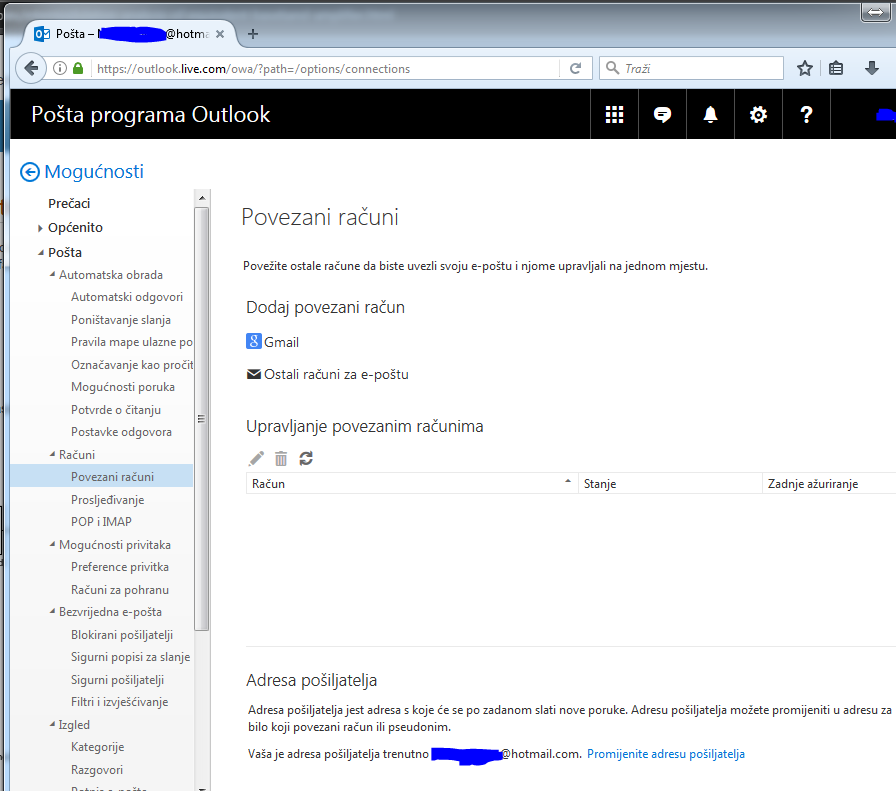Open Sigurni popisi za slanje
Viewport: 896px width, 791px height.
[130, 657]
